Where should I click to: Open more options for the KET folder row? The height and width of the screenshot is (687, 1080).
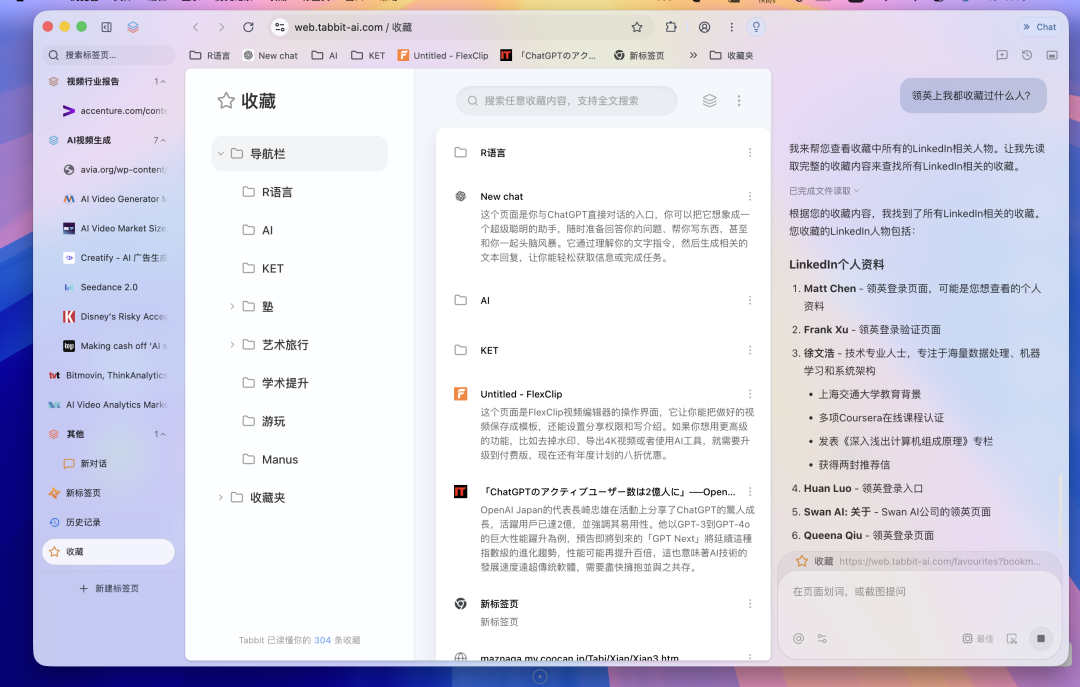pyautogui.click(x=750, y=350)
